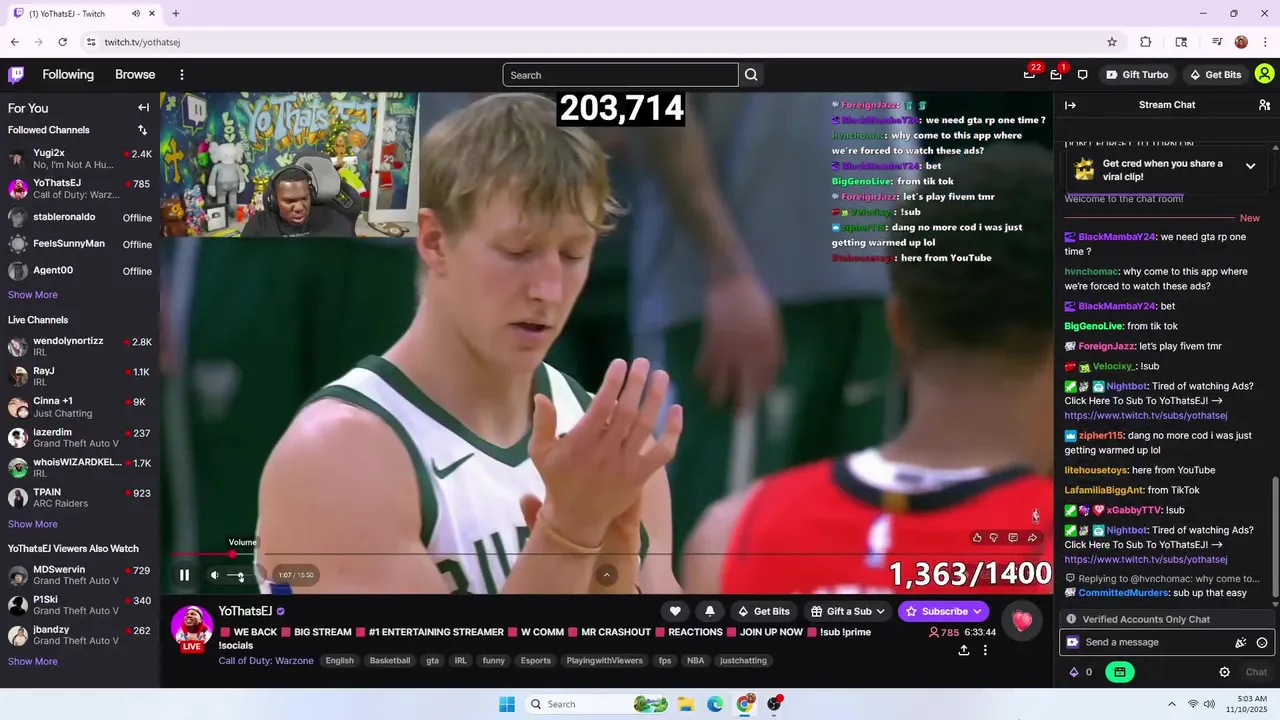Expand Show More under Live Channels
1280x720 pixels.
click(33, 524)
